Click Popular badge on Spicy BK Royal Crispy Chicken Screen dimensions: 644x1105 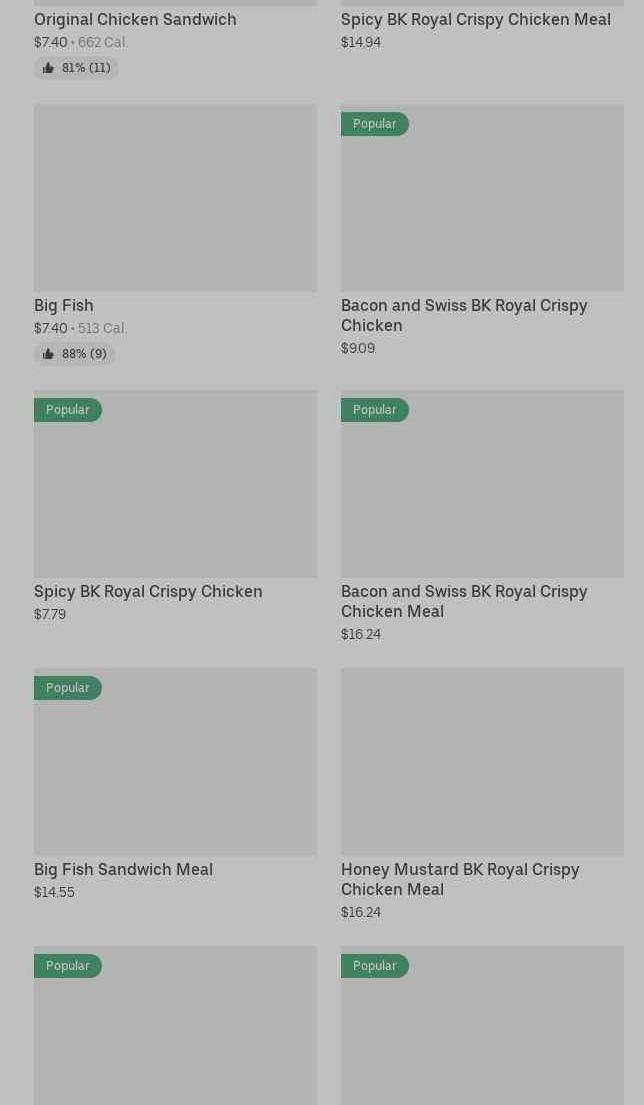(68, 410)
